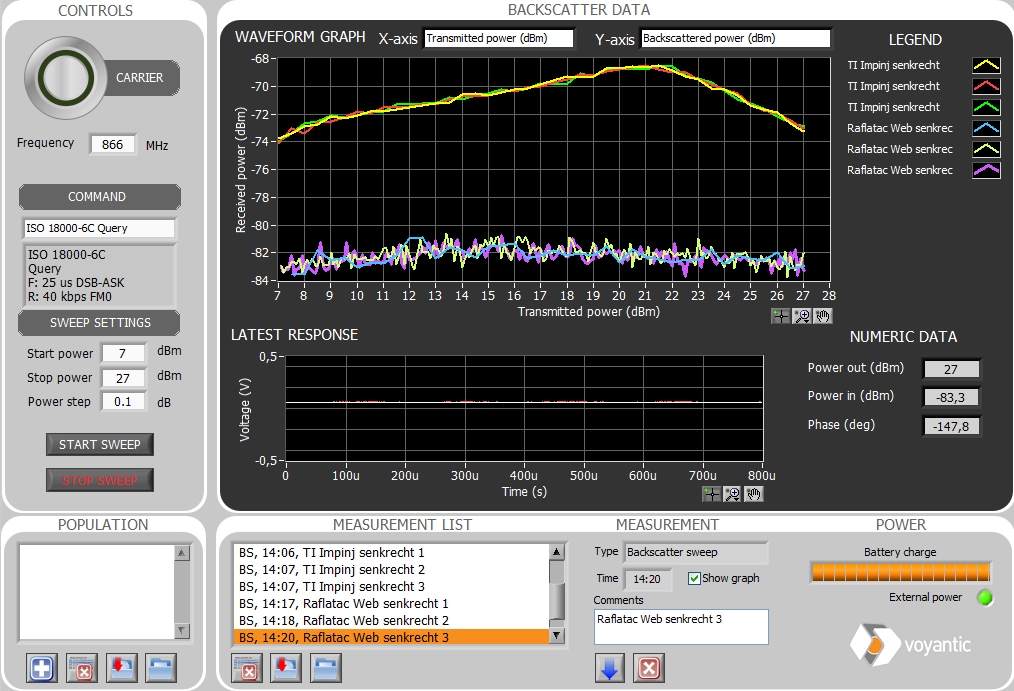This screenshot has height=691, width=1014.
Task: Open the ISO 18000-6C Query command selector
Action: click(x=98, y=228)
